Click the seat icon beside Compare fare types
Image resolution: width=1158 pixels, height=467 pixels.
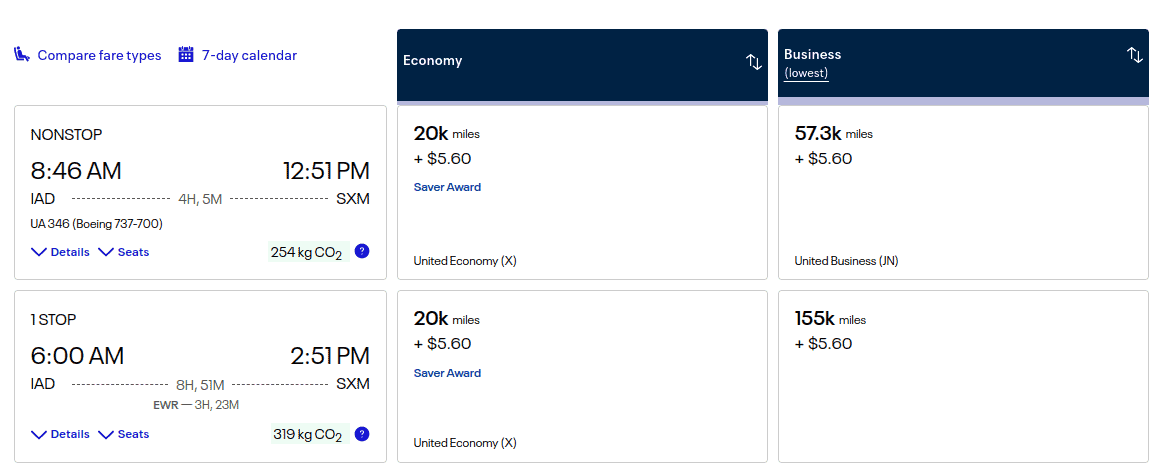[x=22, y=55]
